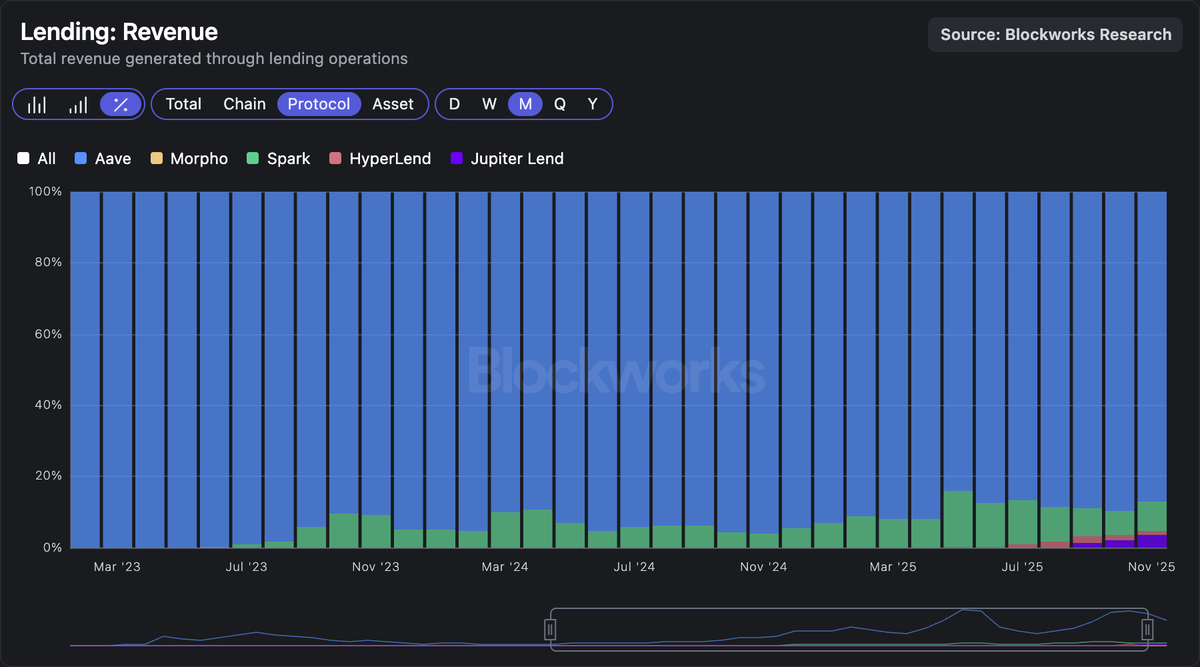Select yearly granularity with the Y option
1200x667 pixels.
(x=592, y=103)
